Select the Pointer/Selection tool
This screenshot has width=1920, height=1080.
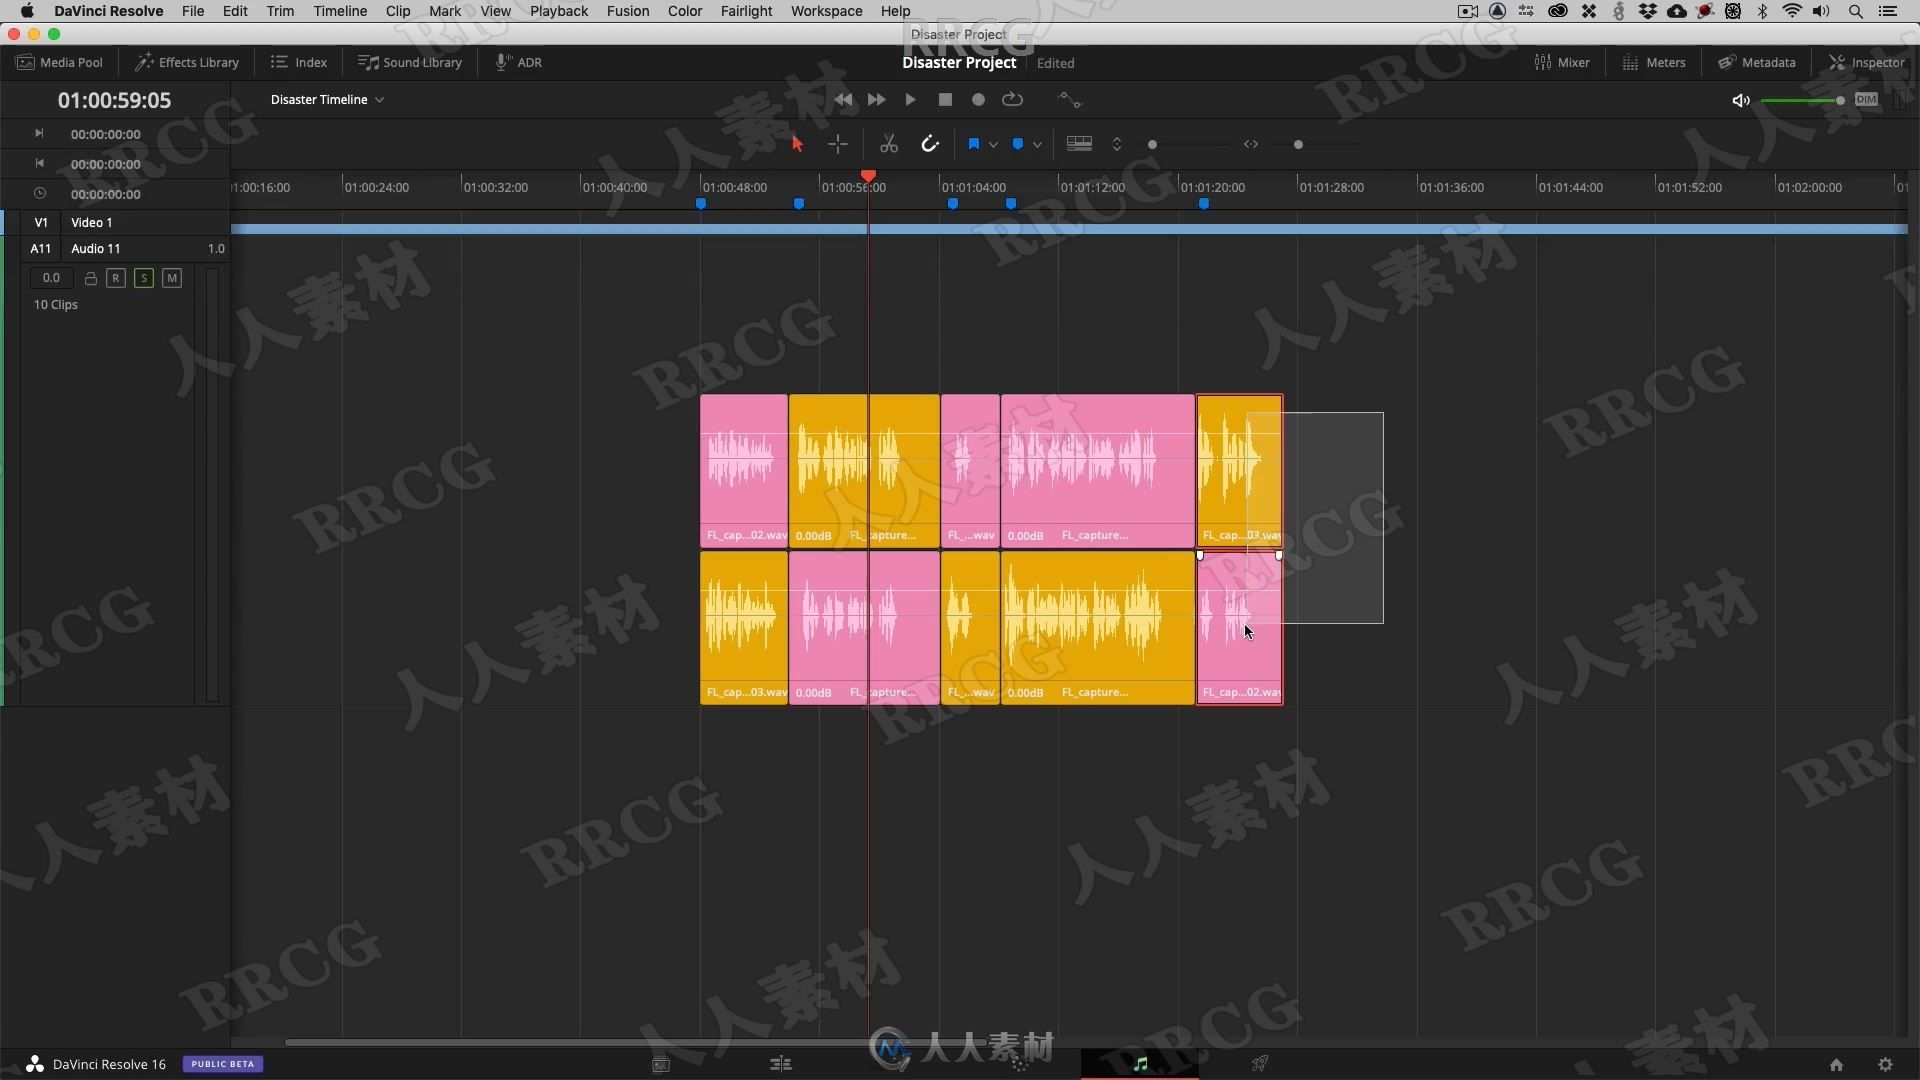798,144
